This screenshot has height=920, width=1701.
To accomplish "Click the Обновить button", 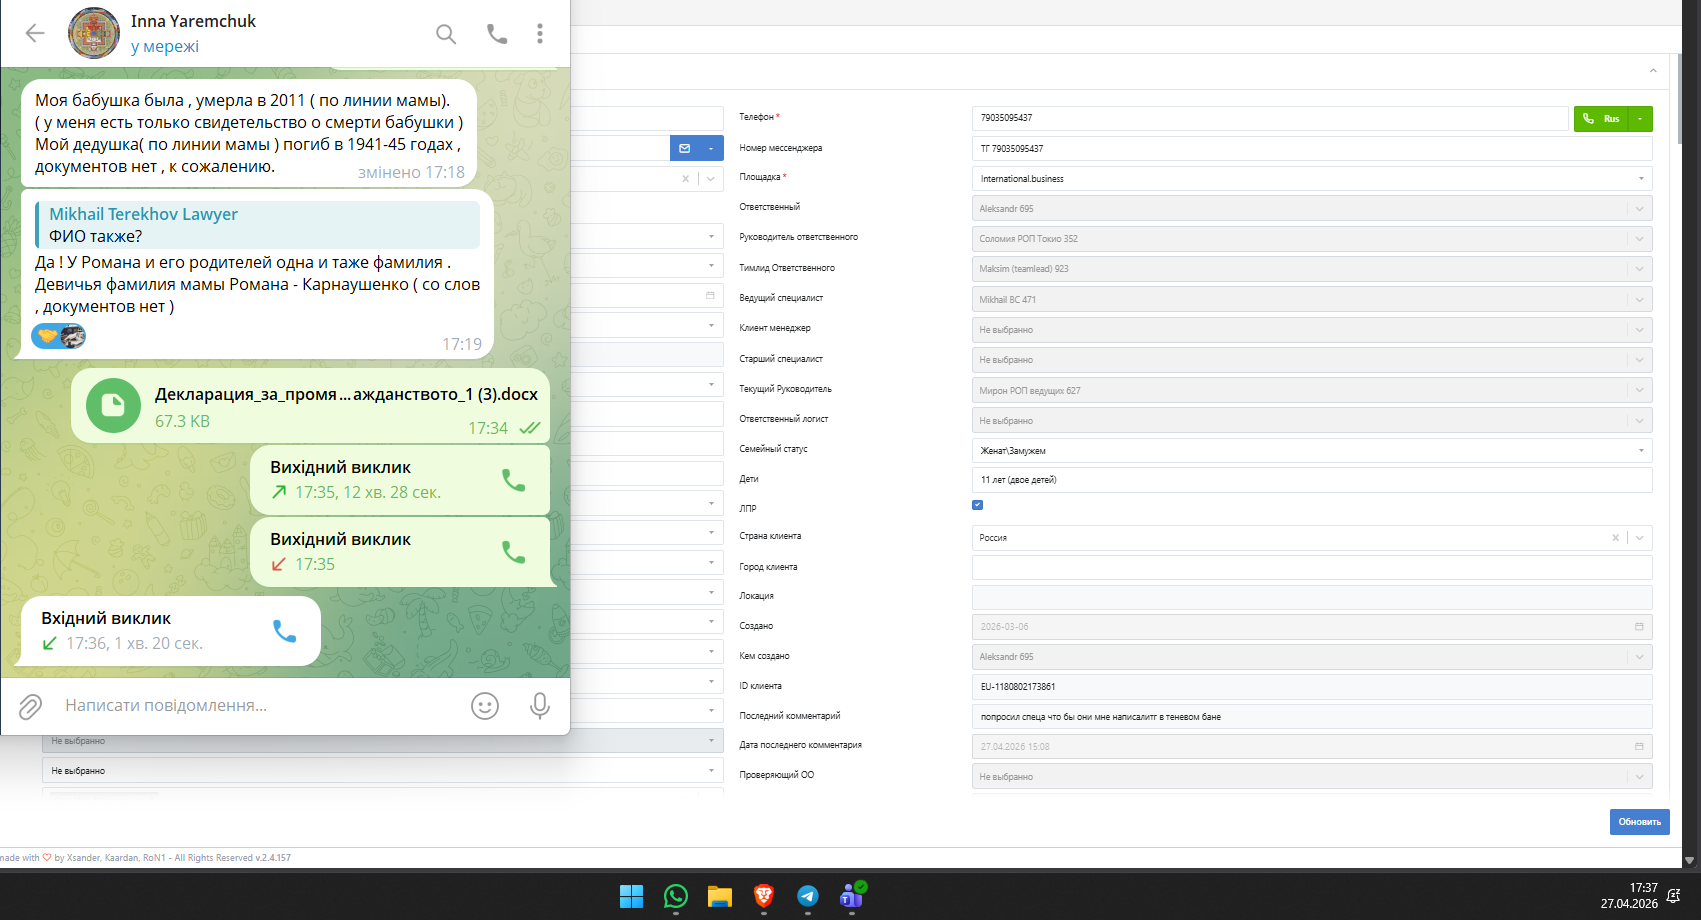I will pos(1640,822).
